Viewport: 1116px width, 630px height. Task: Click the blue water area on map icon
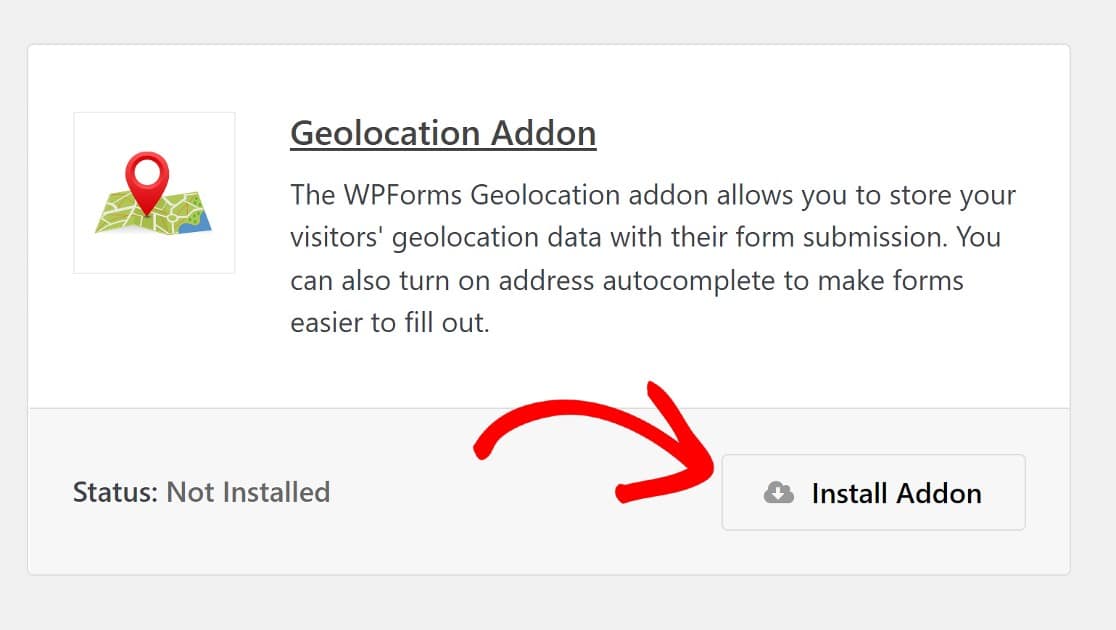click(196, 224)
